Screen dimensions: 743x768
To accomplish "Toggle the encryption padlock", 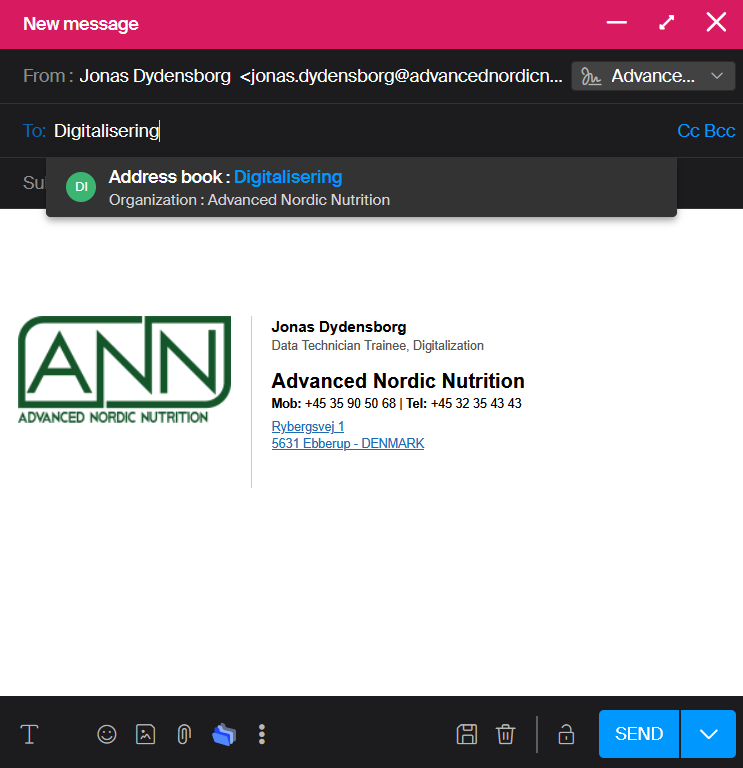I will pyautogui.click(x=566, y=734).
